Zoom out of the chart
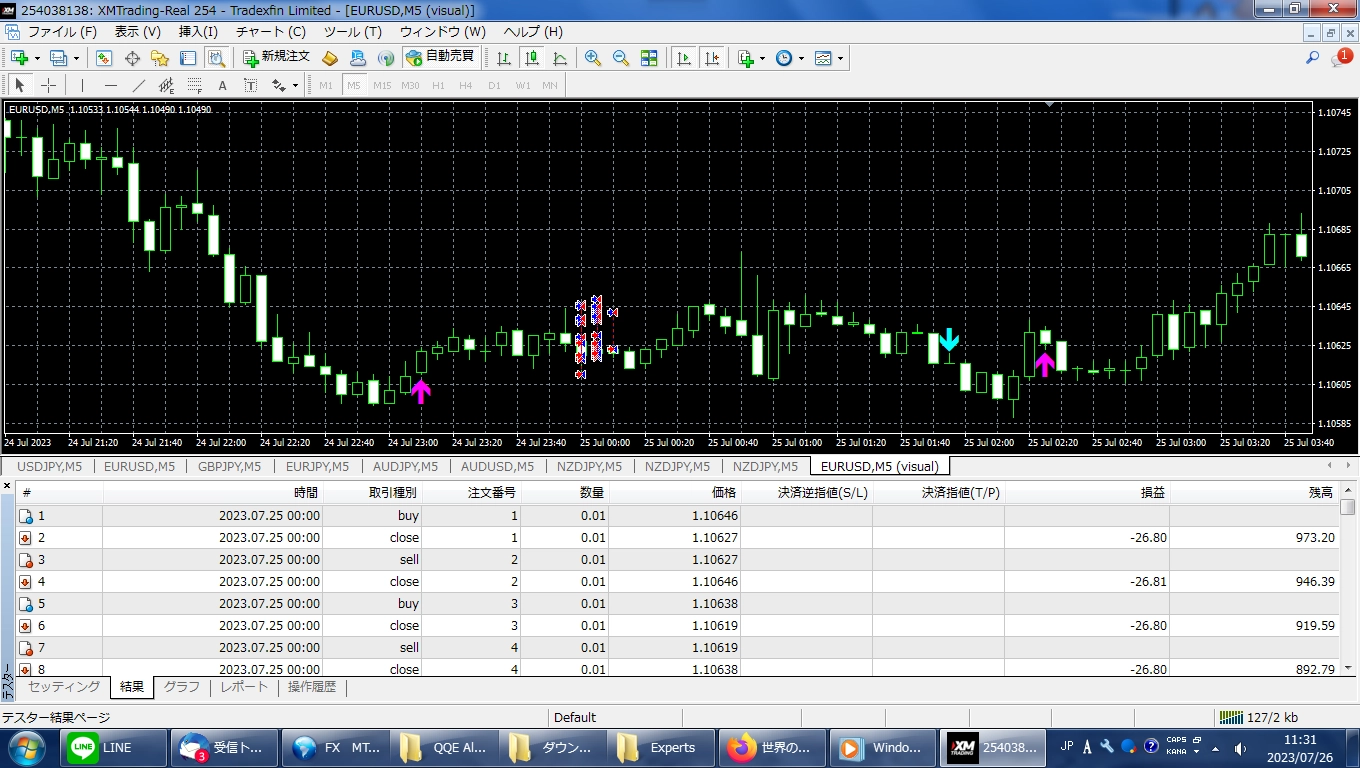Viewport: 1360px width, 768px height. pos(621,58)
